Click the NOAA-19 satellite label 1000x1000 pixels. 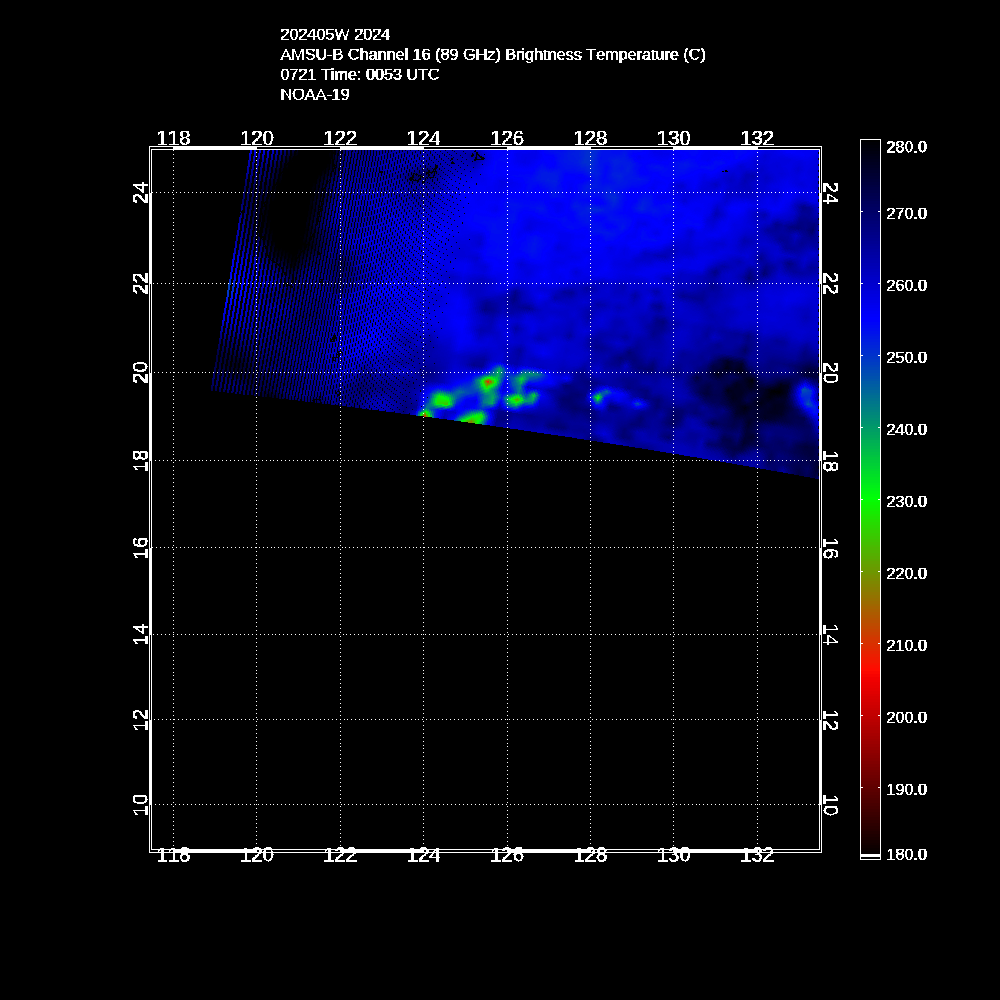click(314, 94)
